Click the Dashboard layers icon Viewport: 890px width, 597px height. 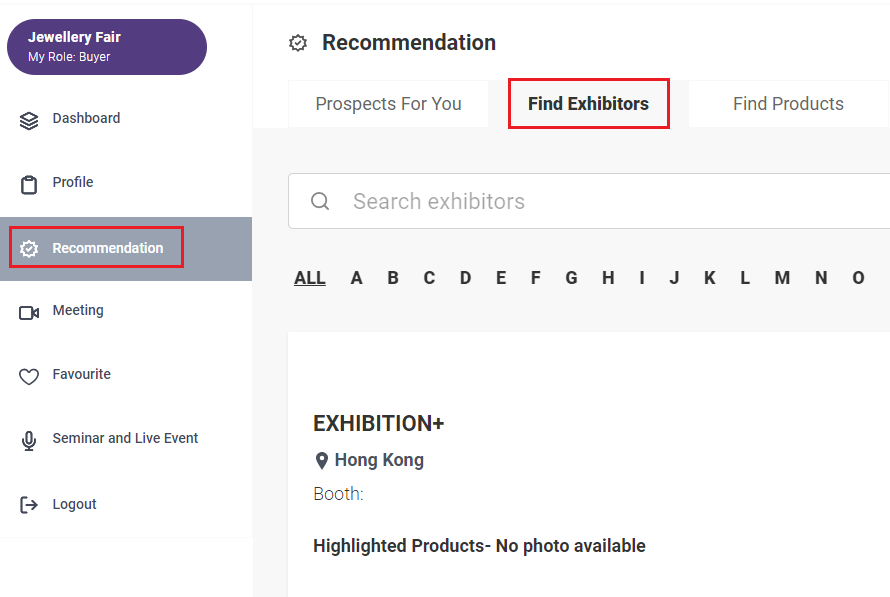point(29,120)
